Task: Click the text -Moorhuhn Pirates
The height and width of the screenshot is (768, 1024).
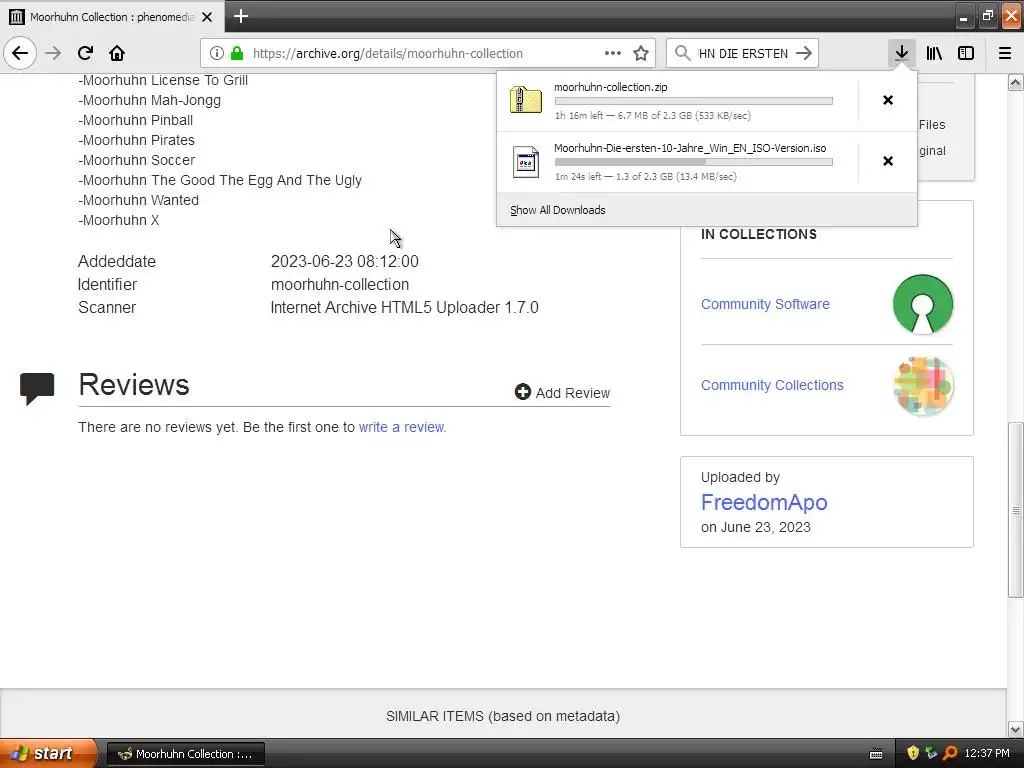Action: tap(136, 140)
